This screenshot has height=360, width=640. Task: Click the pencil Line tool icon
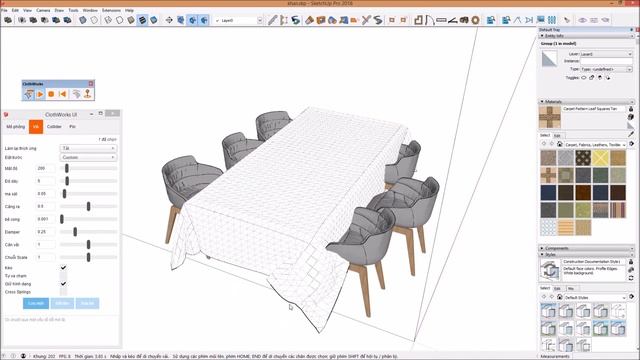(x=272, y=20)
